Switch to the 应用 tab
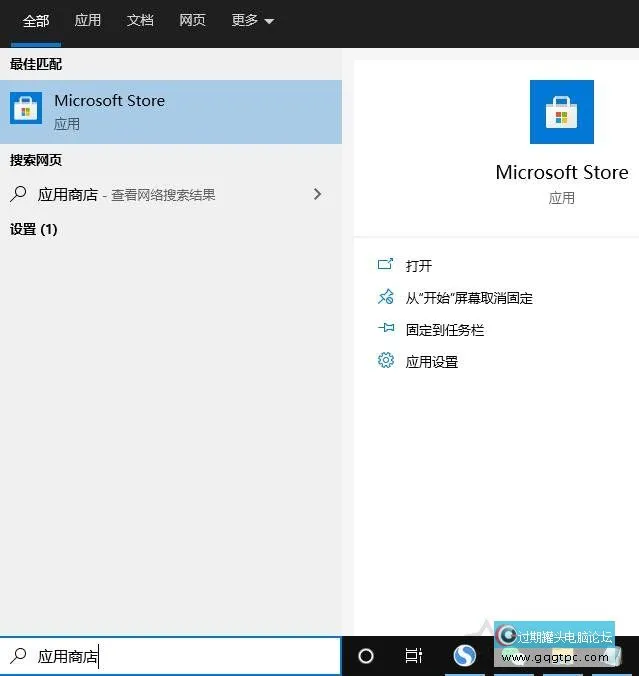The width and height of the screenshot is (639, 676). 88,20
